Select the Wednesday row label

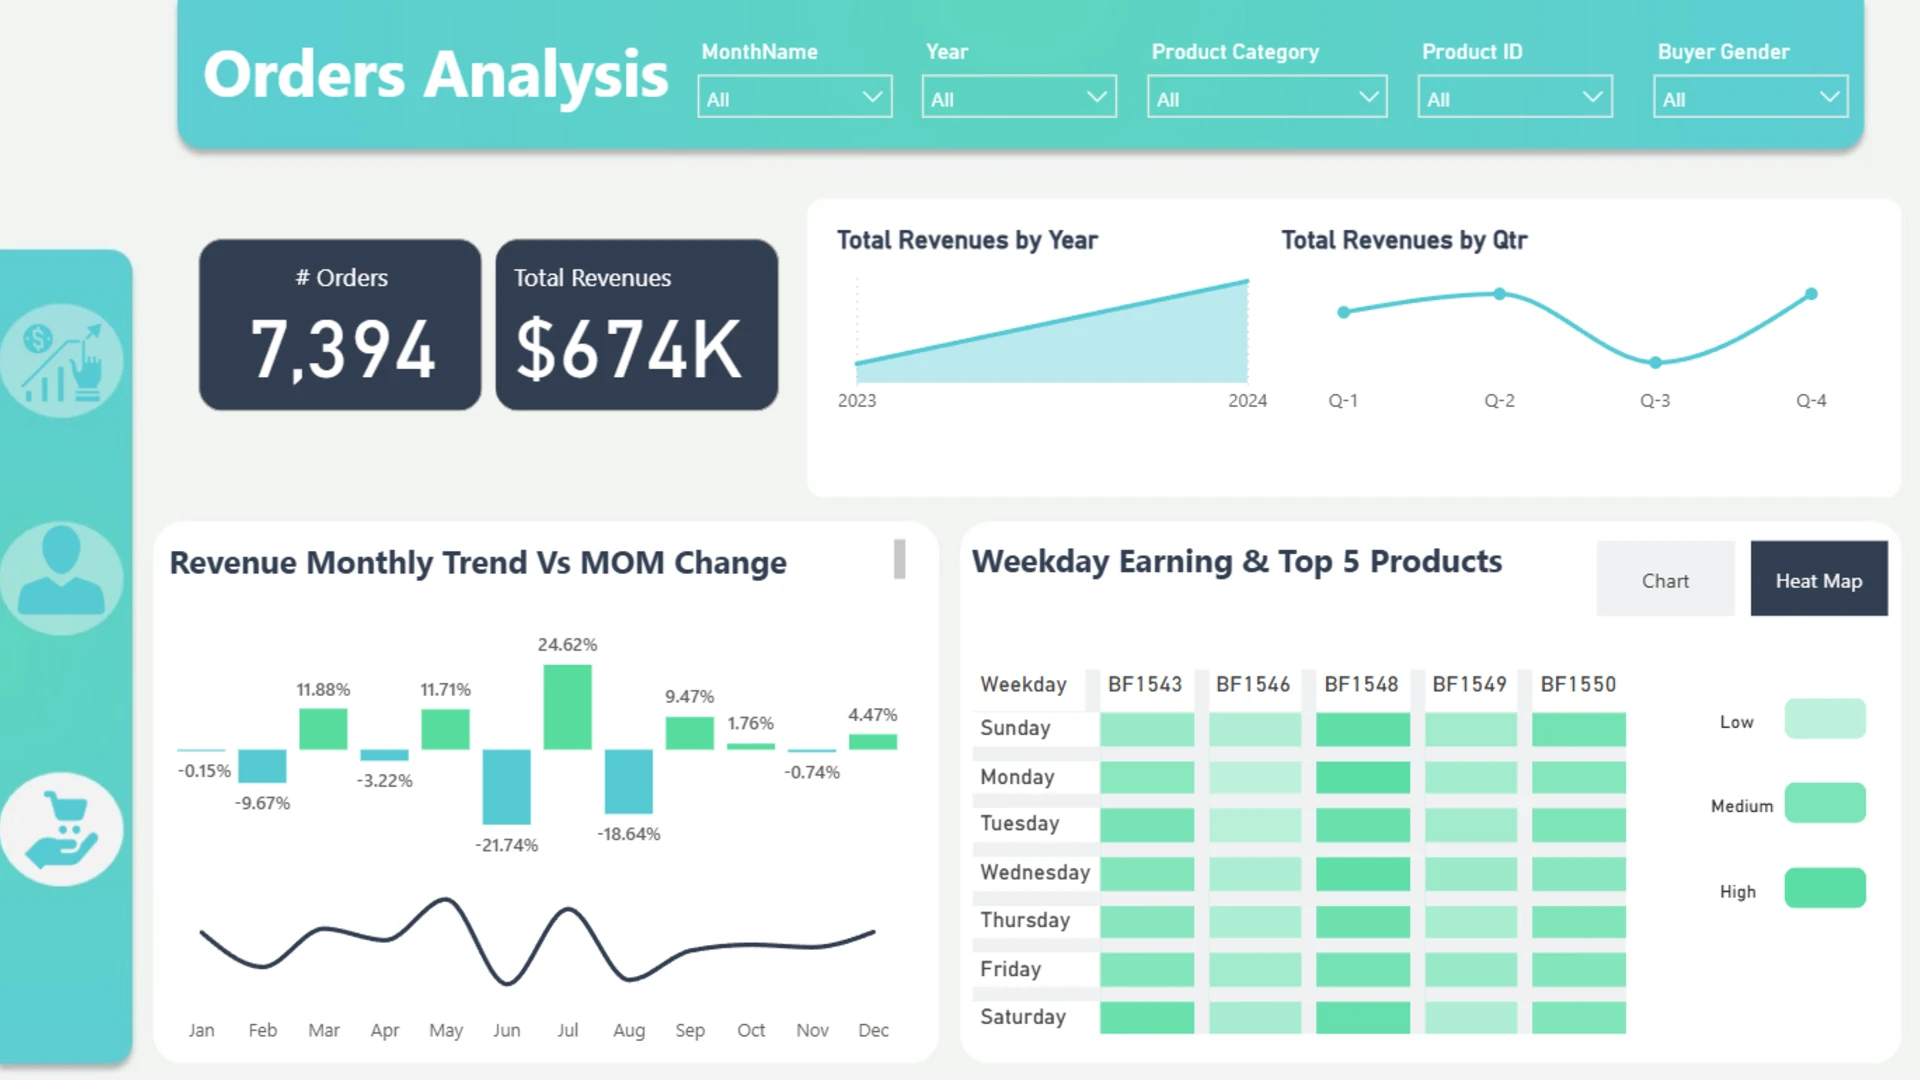1035,872
